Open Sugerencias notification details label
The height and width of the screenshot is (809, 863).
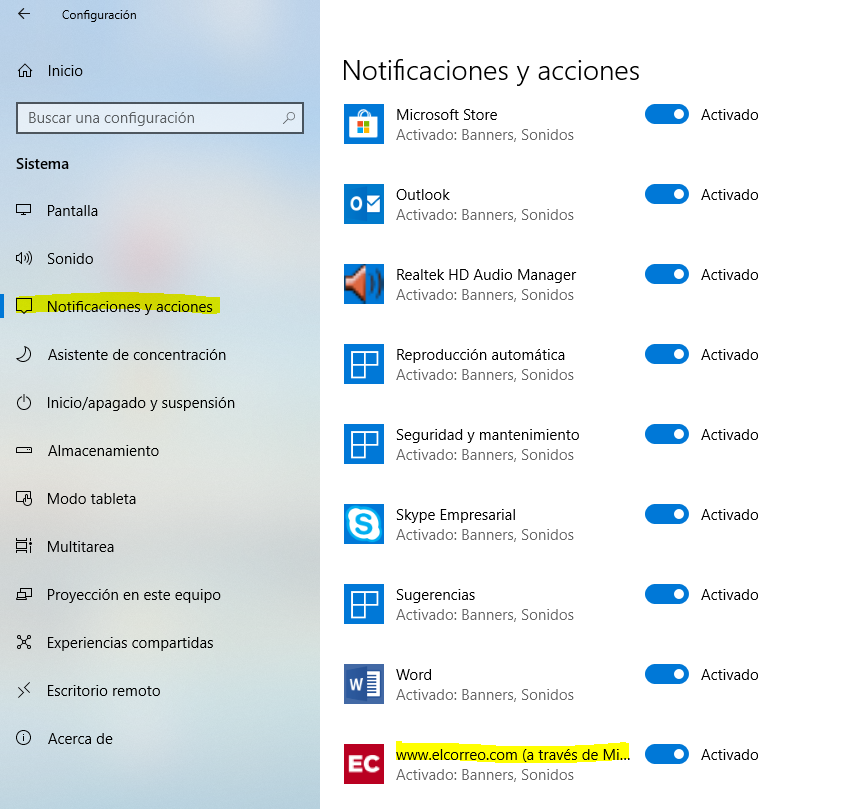pyautogui.click(x=435, y=595)
